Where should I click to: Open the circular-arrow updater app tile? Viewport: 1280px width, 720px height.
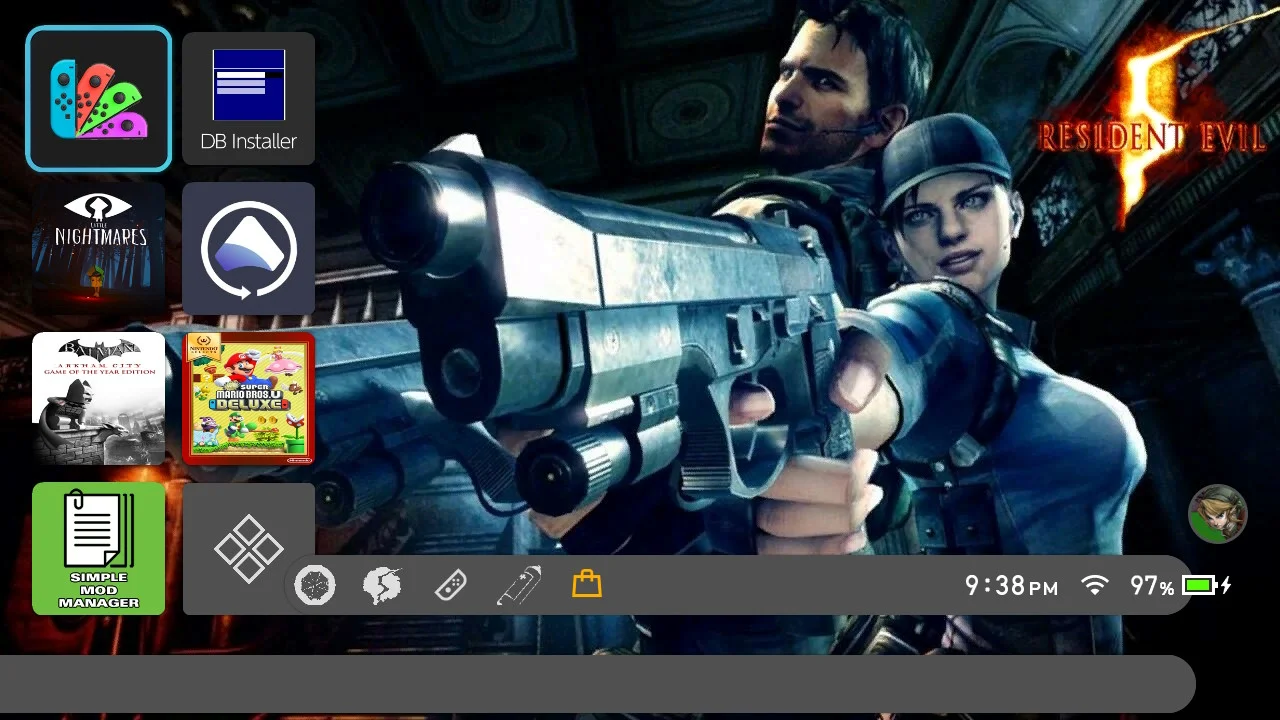[248, 248]
